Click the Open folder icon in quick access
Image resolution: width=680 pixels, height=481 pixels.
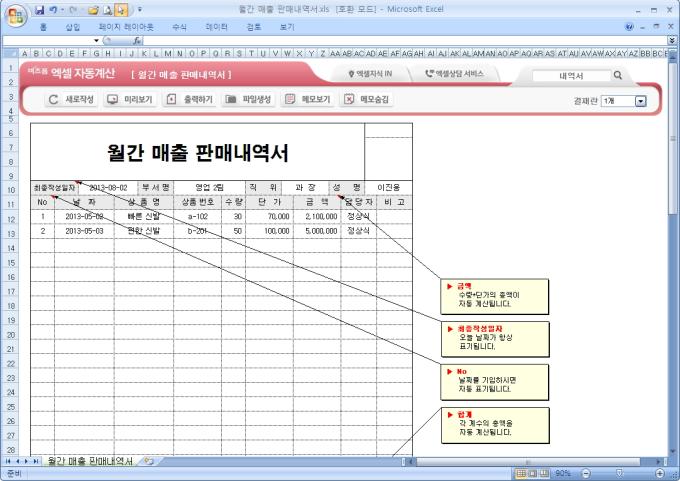(93, 10)
